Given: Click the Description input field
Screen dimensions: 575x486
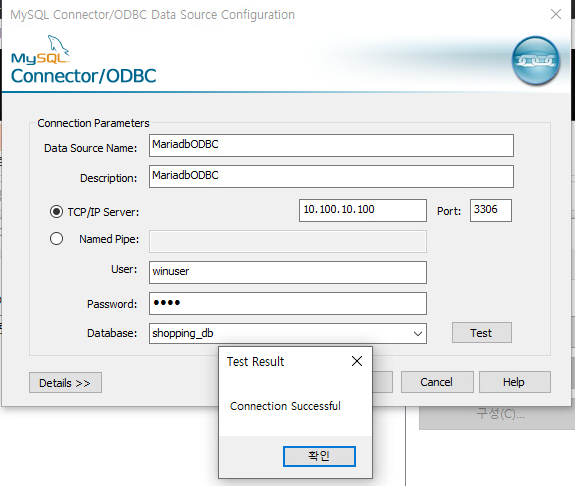Looking at the screenshot, I should 331,176.
